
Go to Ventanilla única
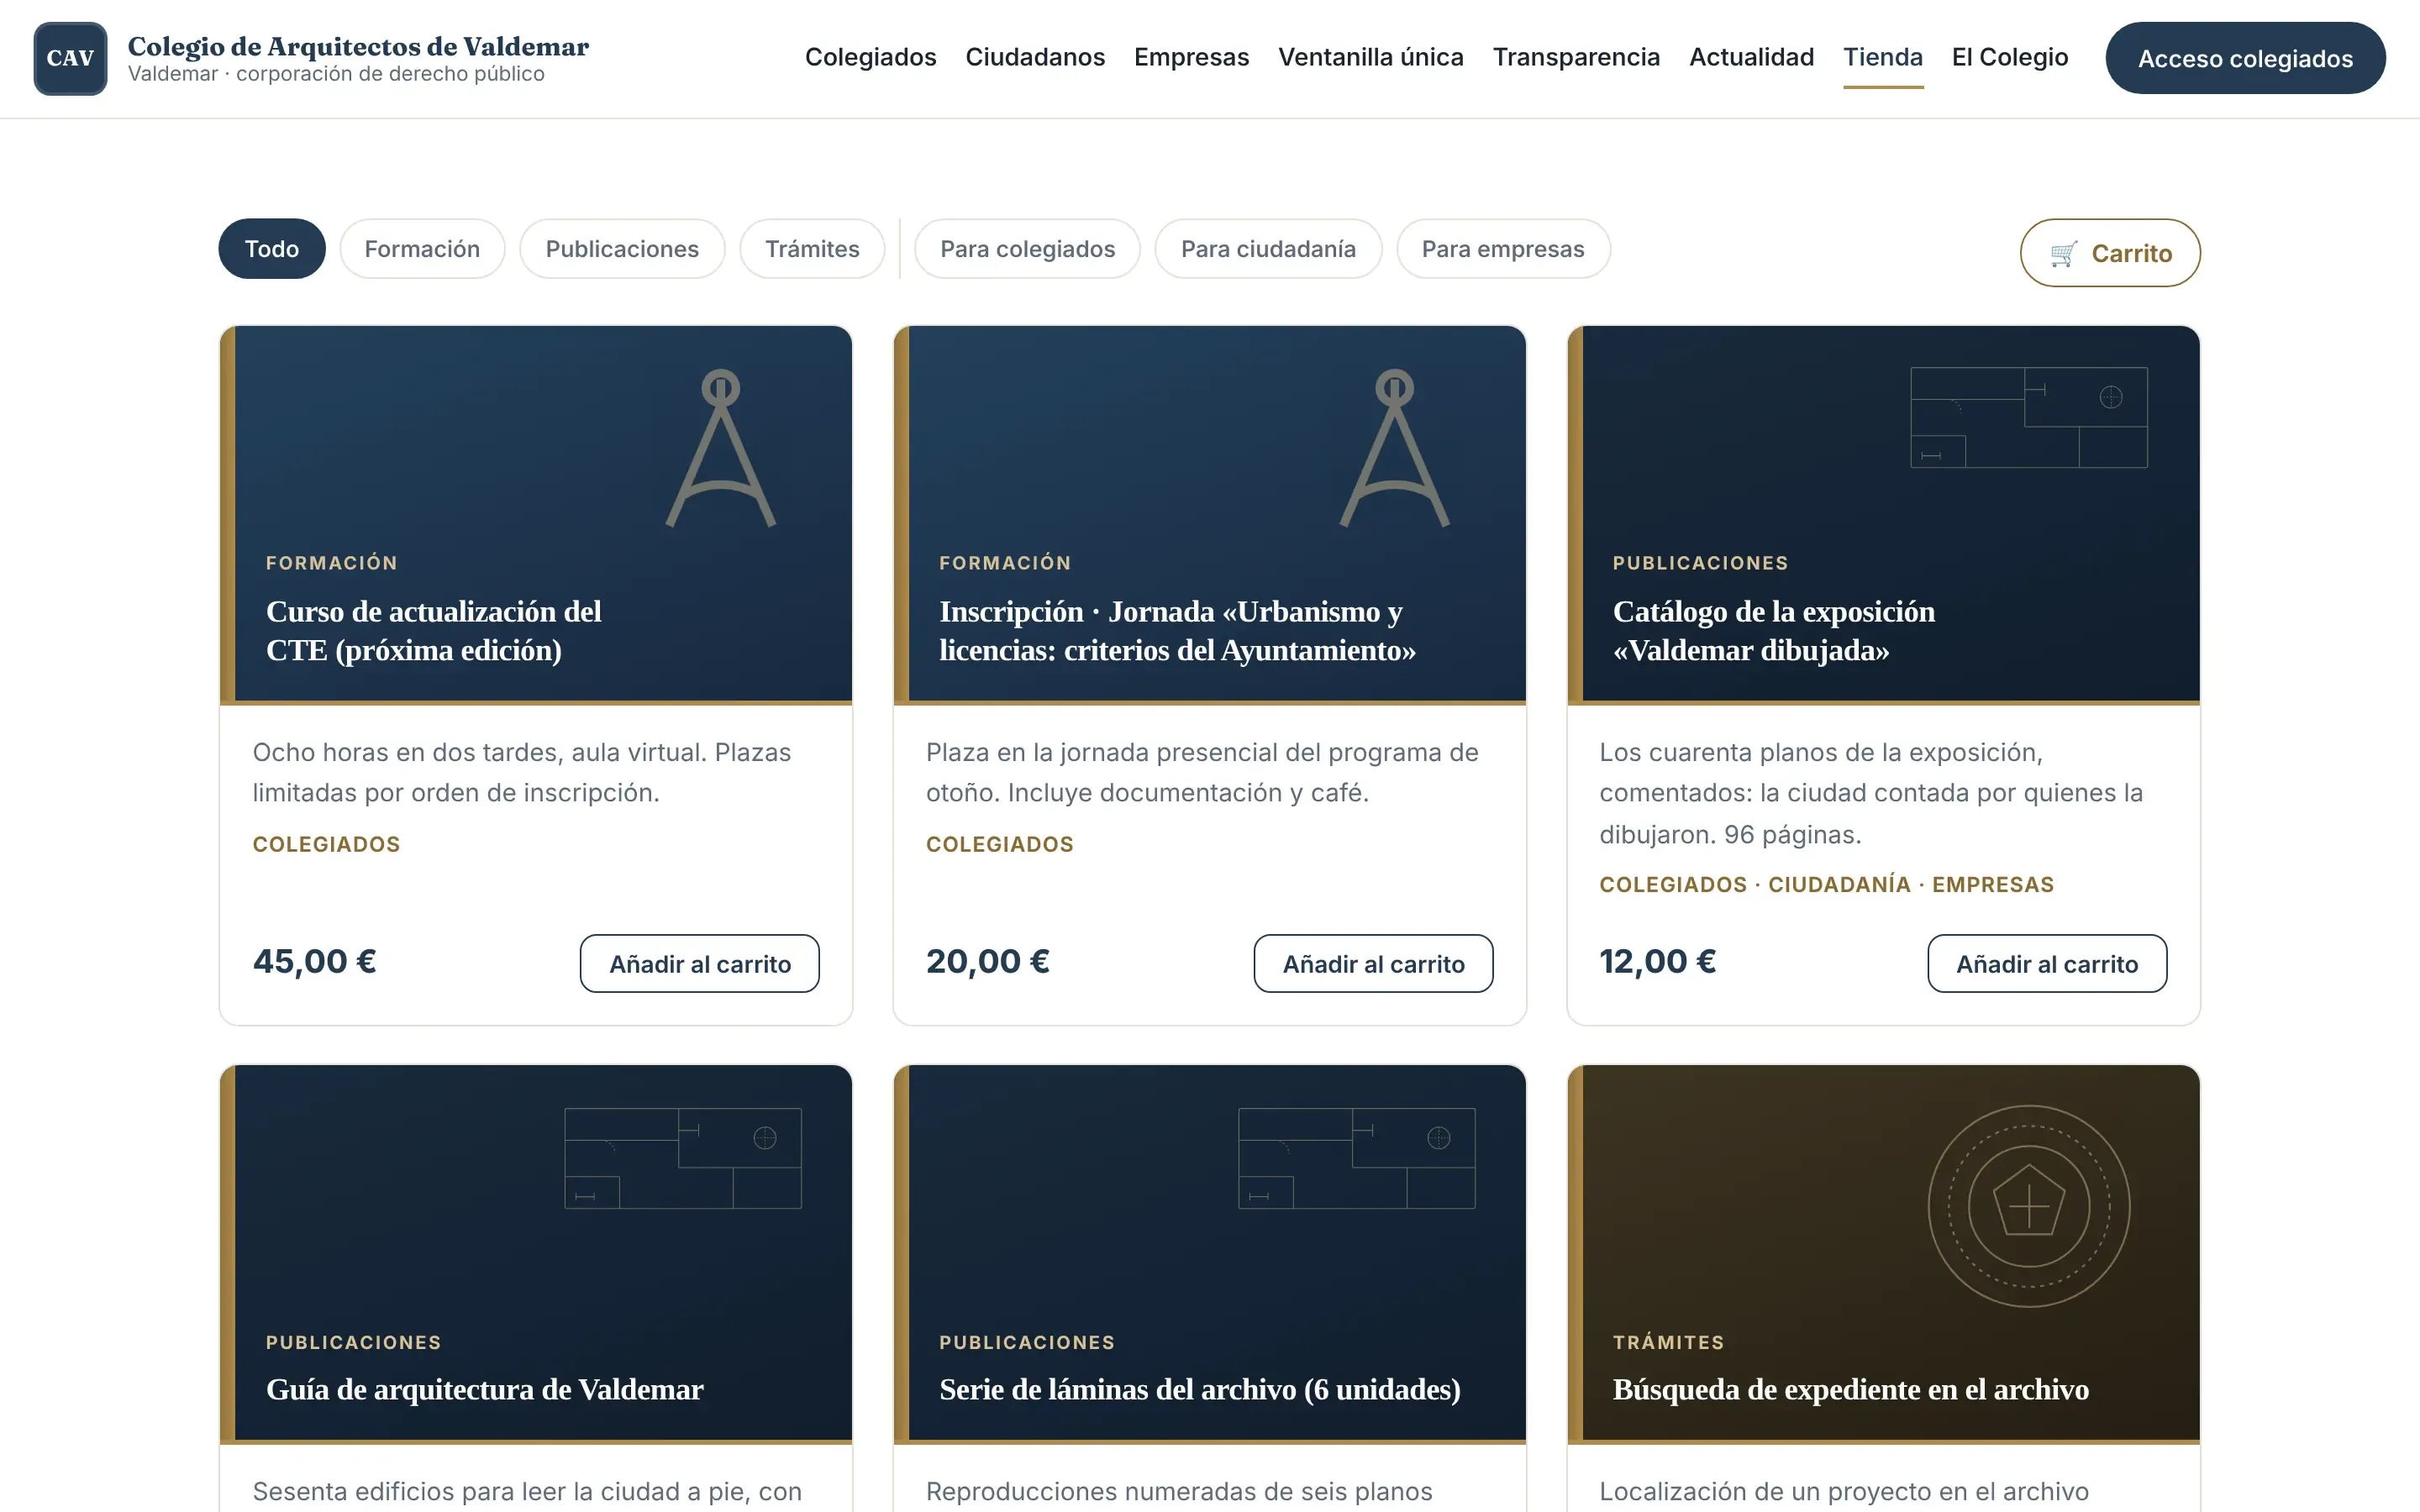1370,57
